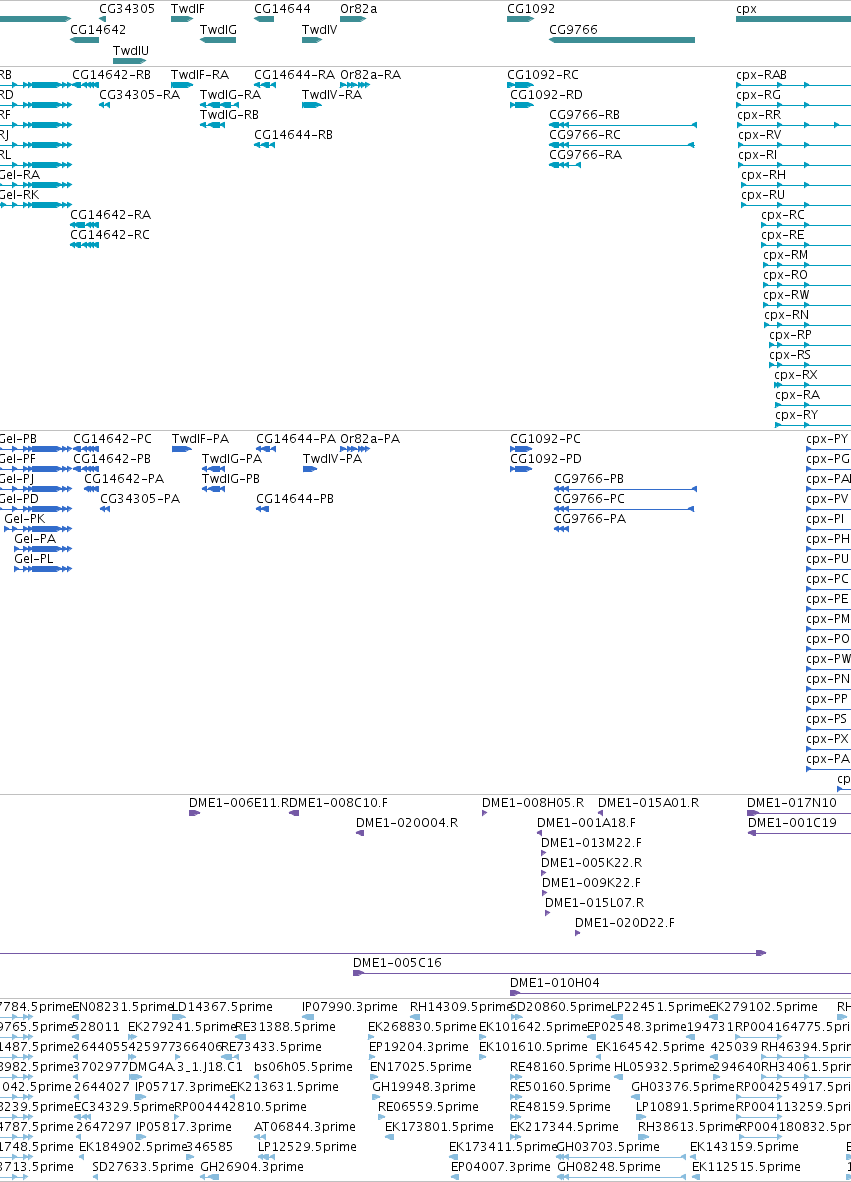The width and height of the screenshot is (851, 1182).
Task: Select the CG9766-PB protein label
Action: tap(589, 479)
